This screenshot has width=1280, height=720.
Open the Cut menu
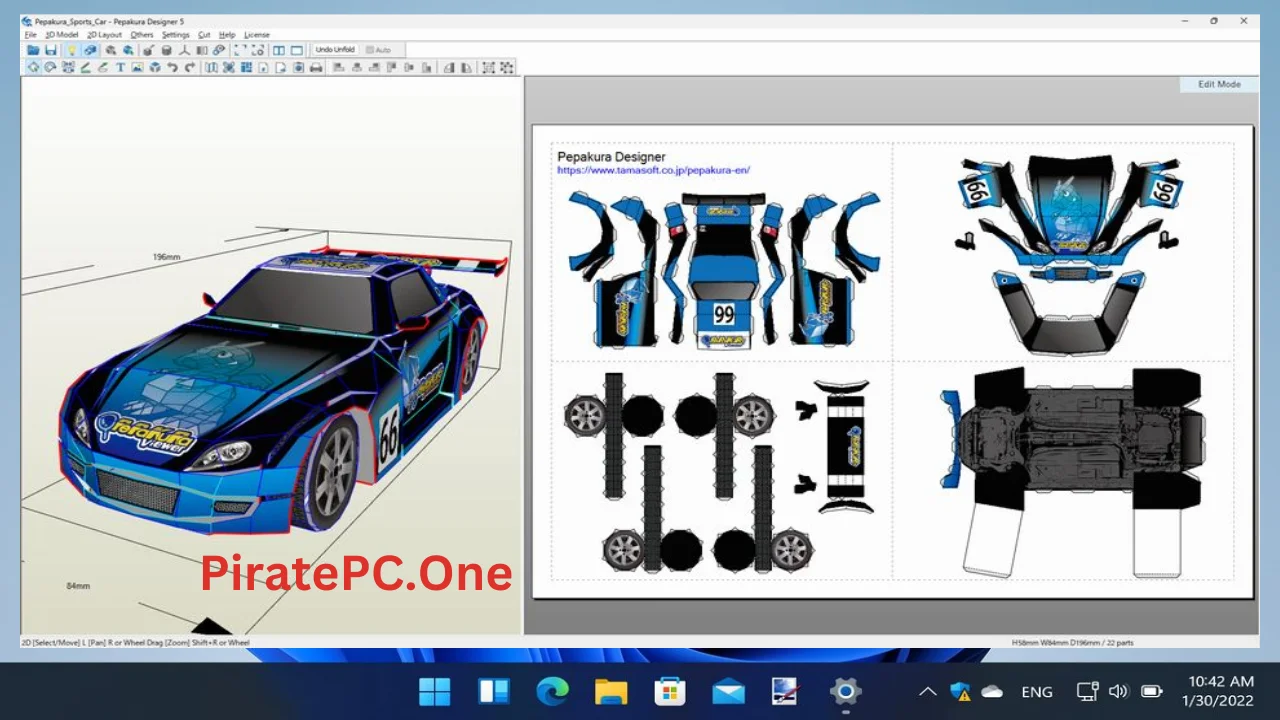pyautogui.click(x=204, y=35)
